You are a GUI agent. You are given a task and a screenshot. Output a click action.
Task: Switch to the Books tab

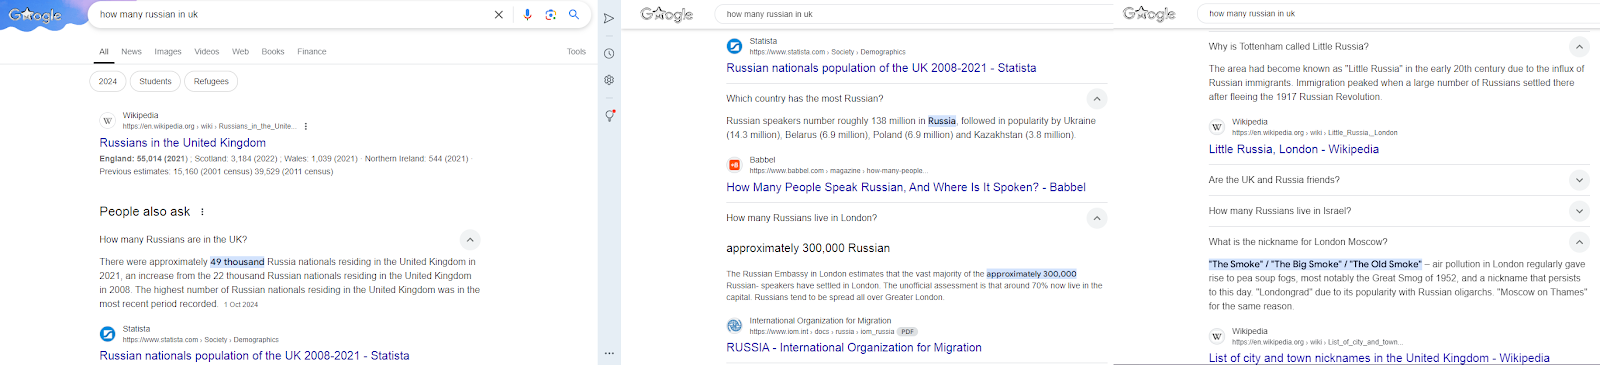pyautogui.click(x=273, y=52)
